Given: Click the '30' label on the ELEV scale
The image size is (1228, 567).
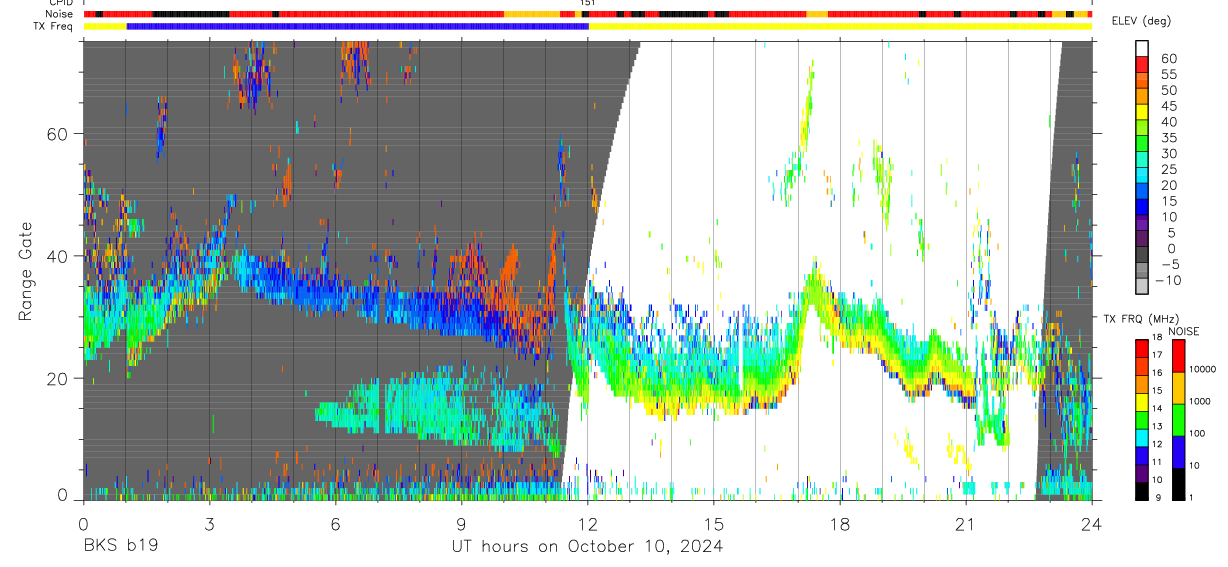Looking at the screenshot, I should click(1168, 153).
